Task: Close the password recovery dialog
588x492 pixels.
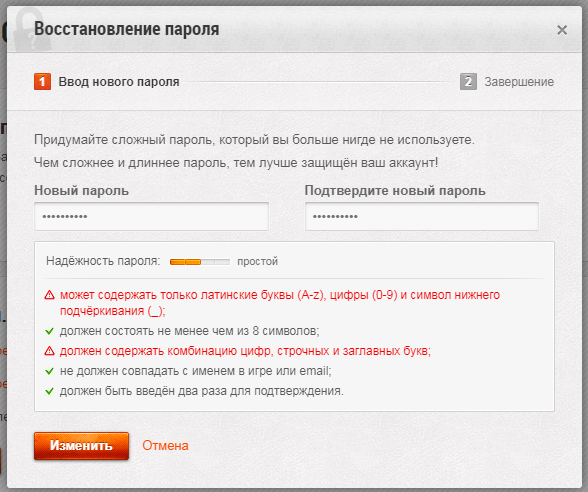Action: click(x=562, y=30)
